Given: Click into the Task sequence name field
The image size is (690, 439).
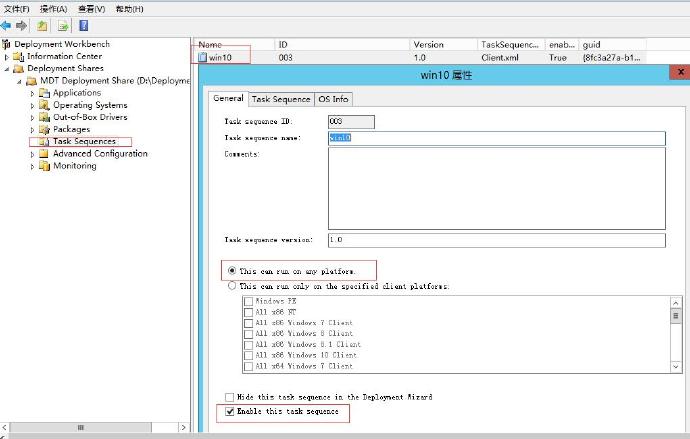Looking at the screenshot, I should pos(497,138).
